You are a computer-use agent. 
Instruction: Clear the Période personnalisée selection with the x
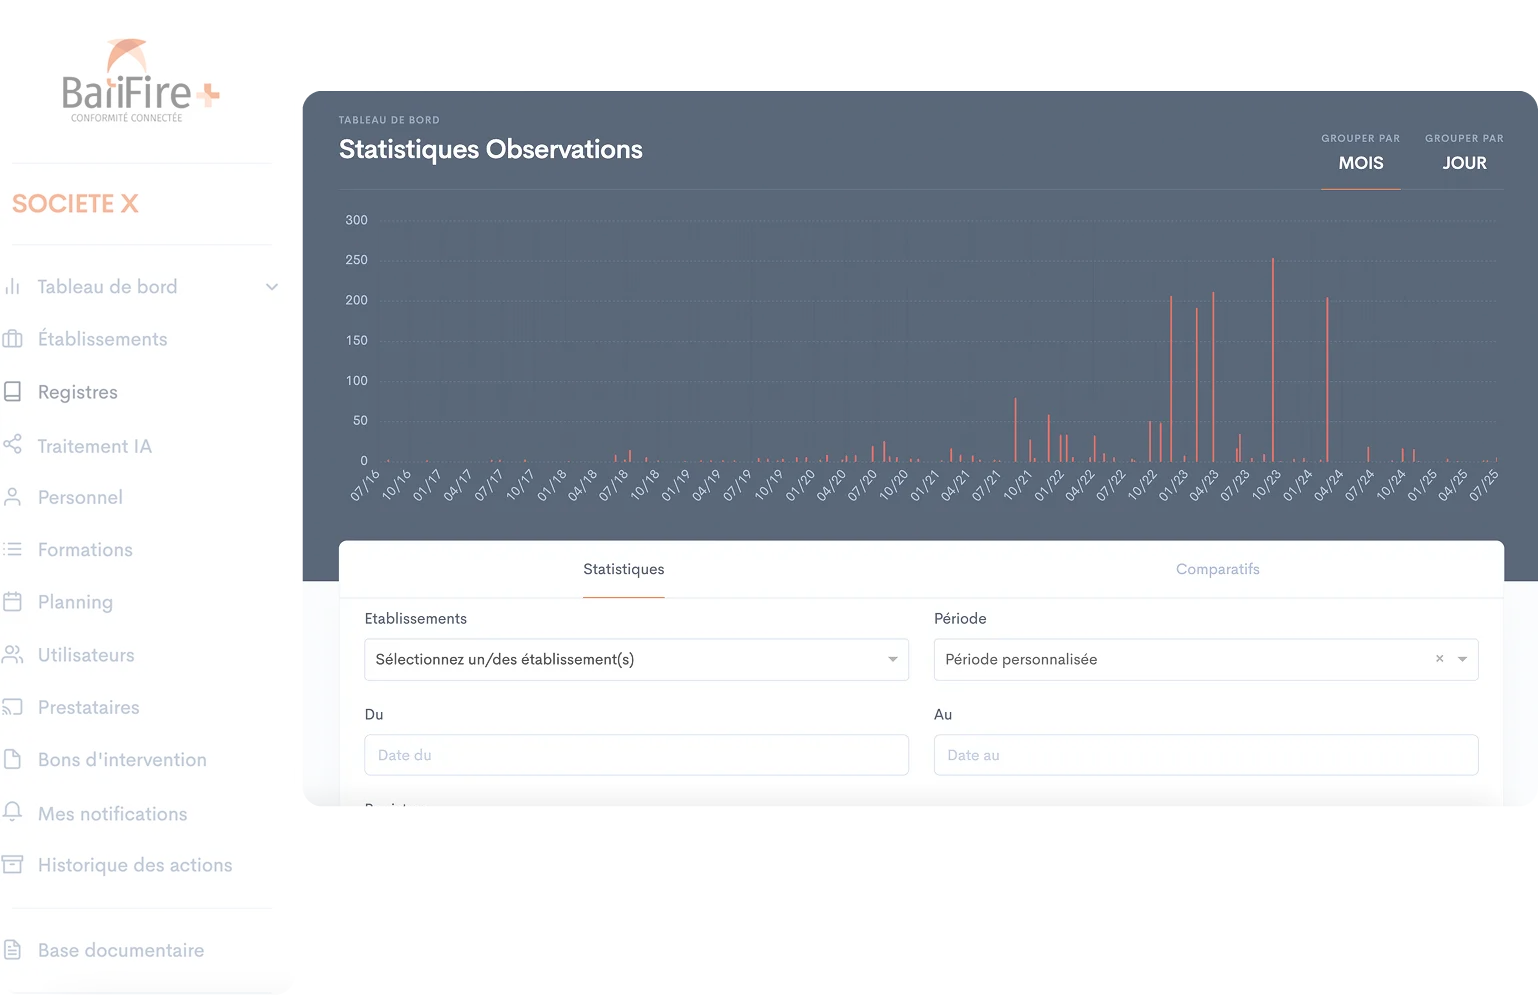[x=1439, y=659]
